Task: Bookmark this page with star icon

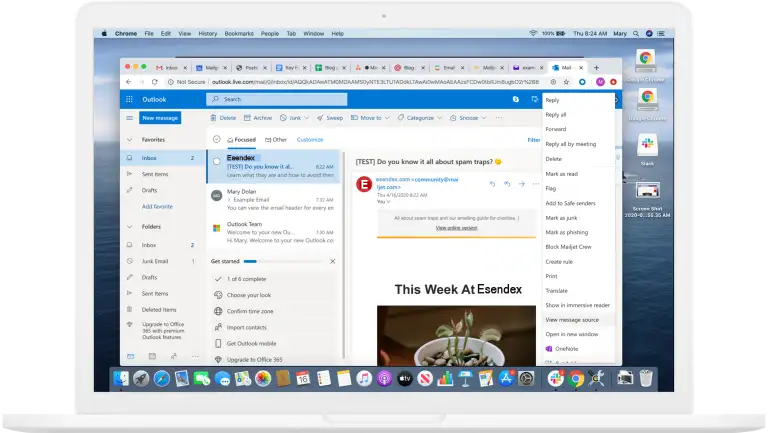Action: point(566,82)
